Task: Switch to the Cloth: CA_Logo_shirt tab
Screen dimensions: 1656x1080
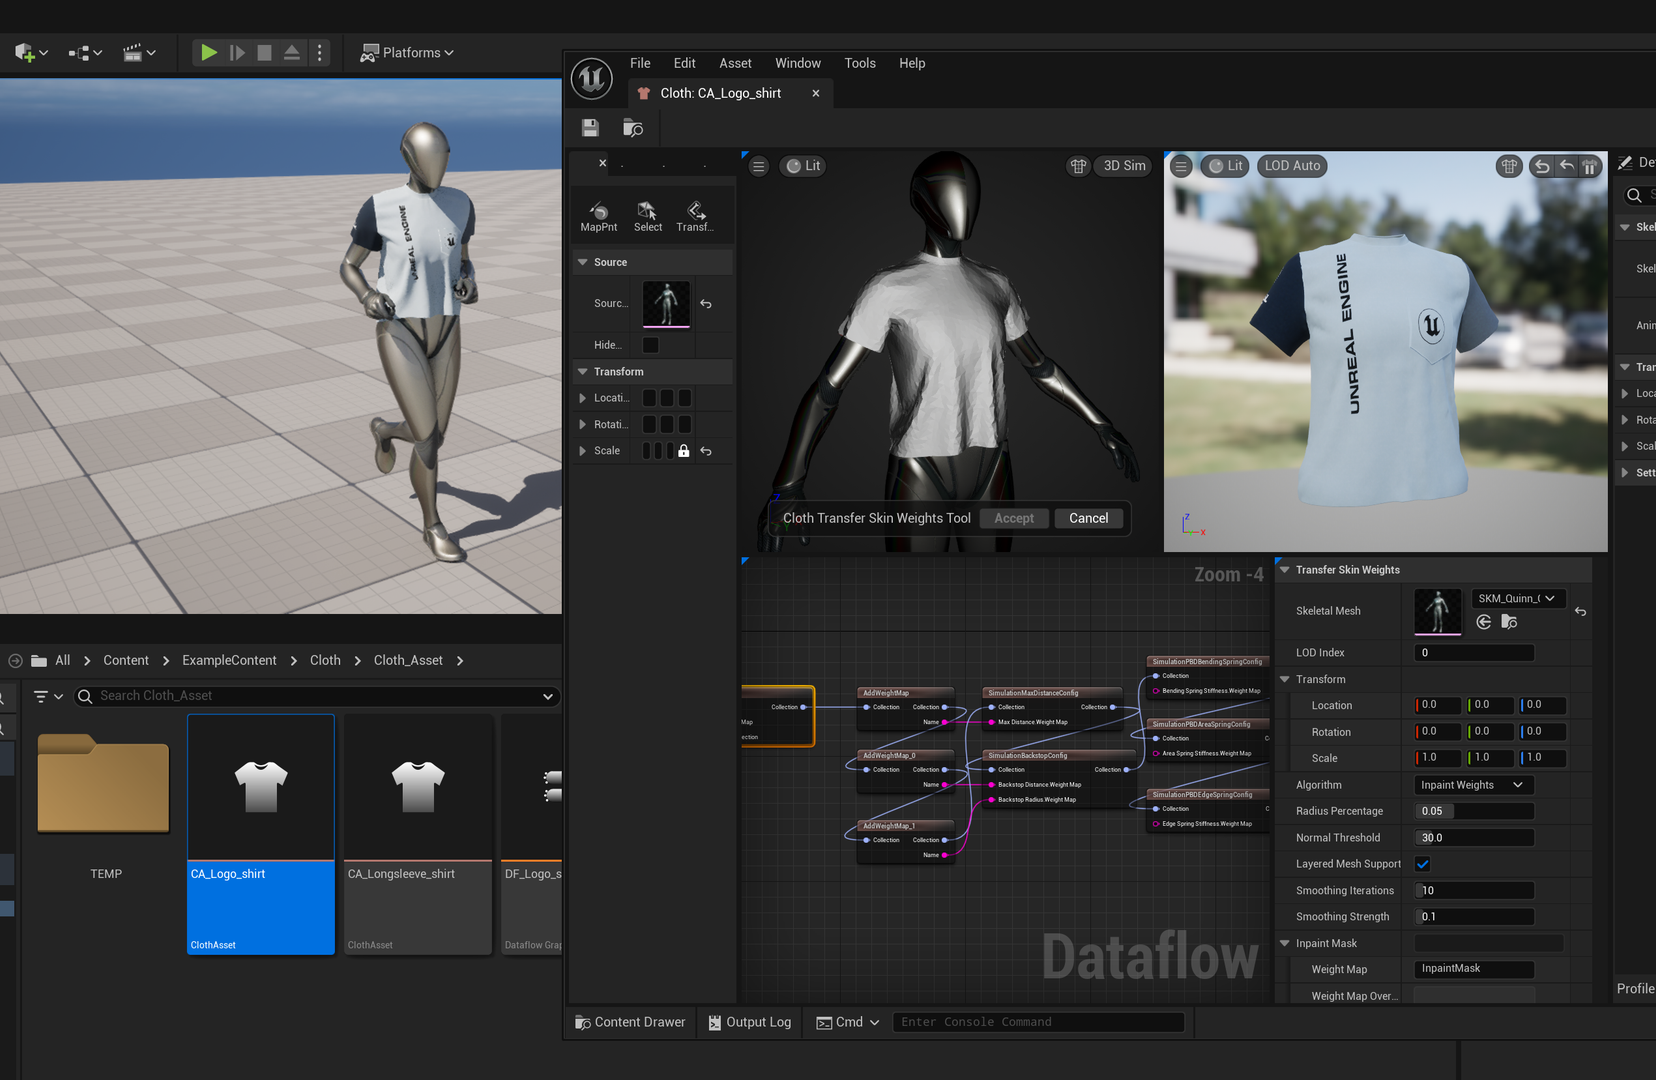Action: (x=719, y=92)
